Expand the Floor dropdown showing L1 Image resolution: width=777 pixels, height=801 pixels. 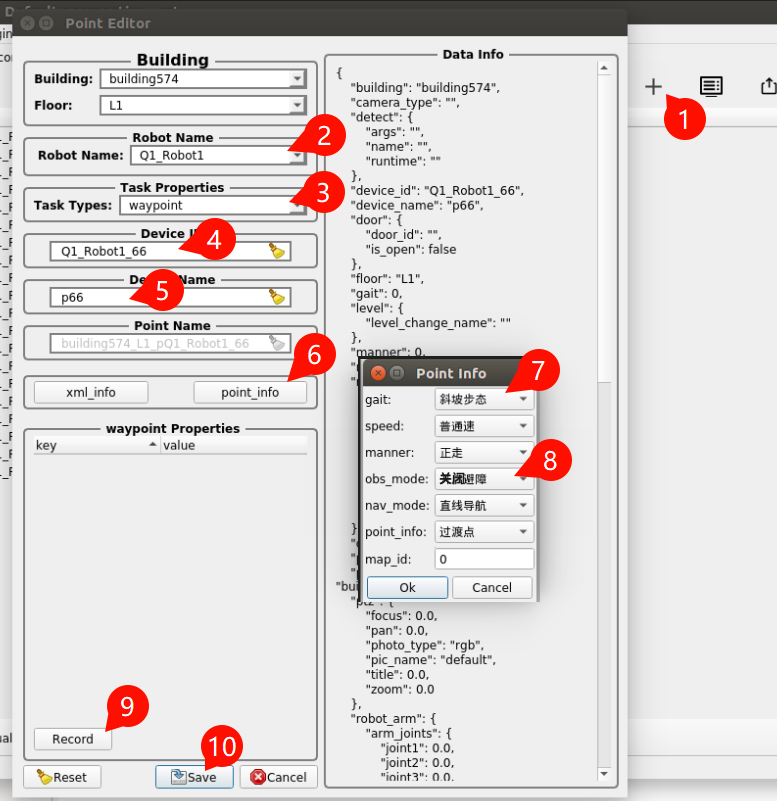click(296, 105)
